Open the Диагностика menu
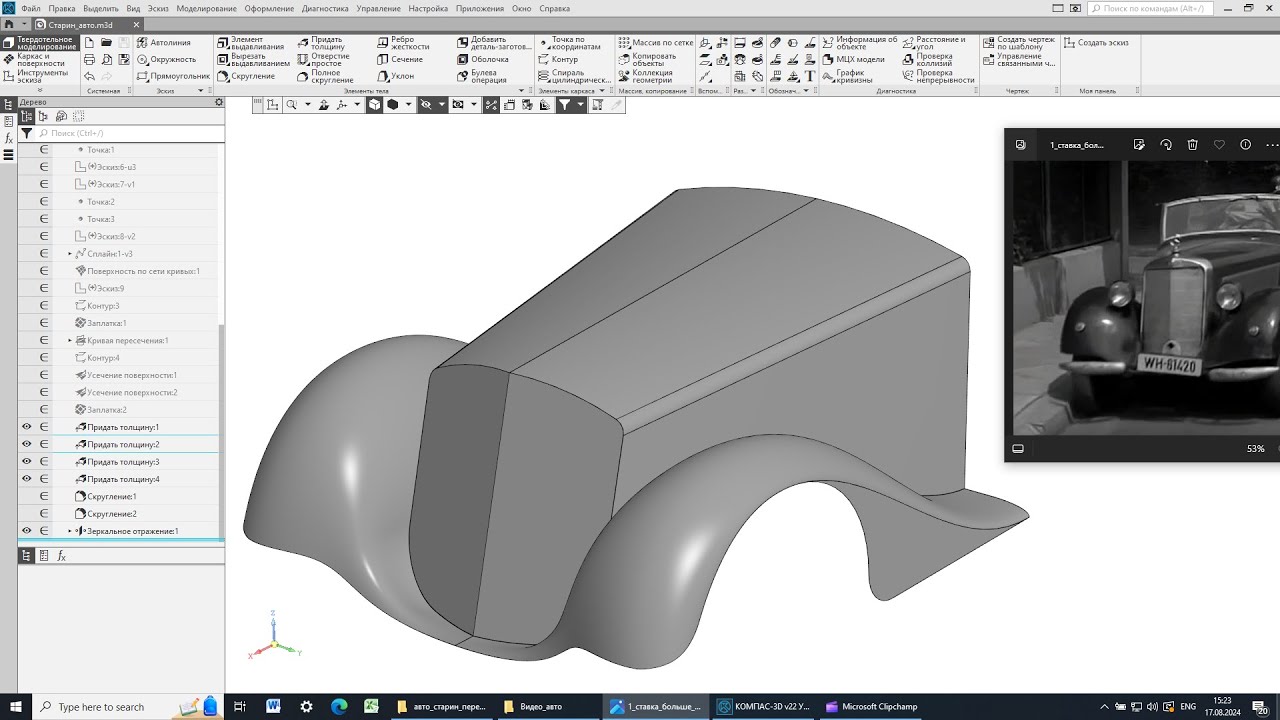Image resolution: width=1280 pixels, height=720 pixels. [325, 8]
